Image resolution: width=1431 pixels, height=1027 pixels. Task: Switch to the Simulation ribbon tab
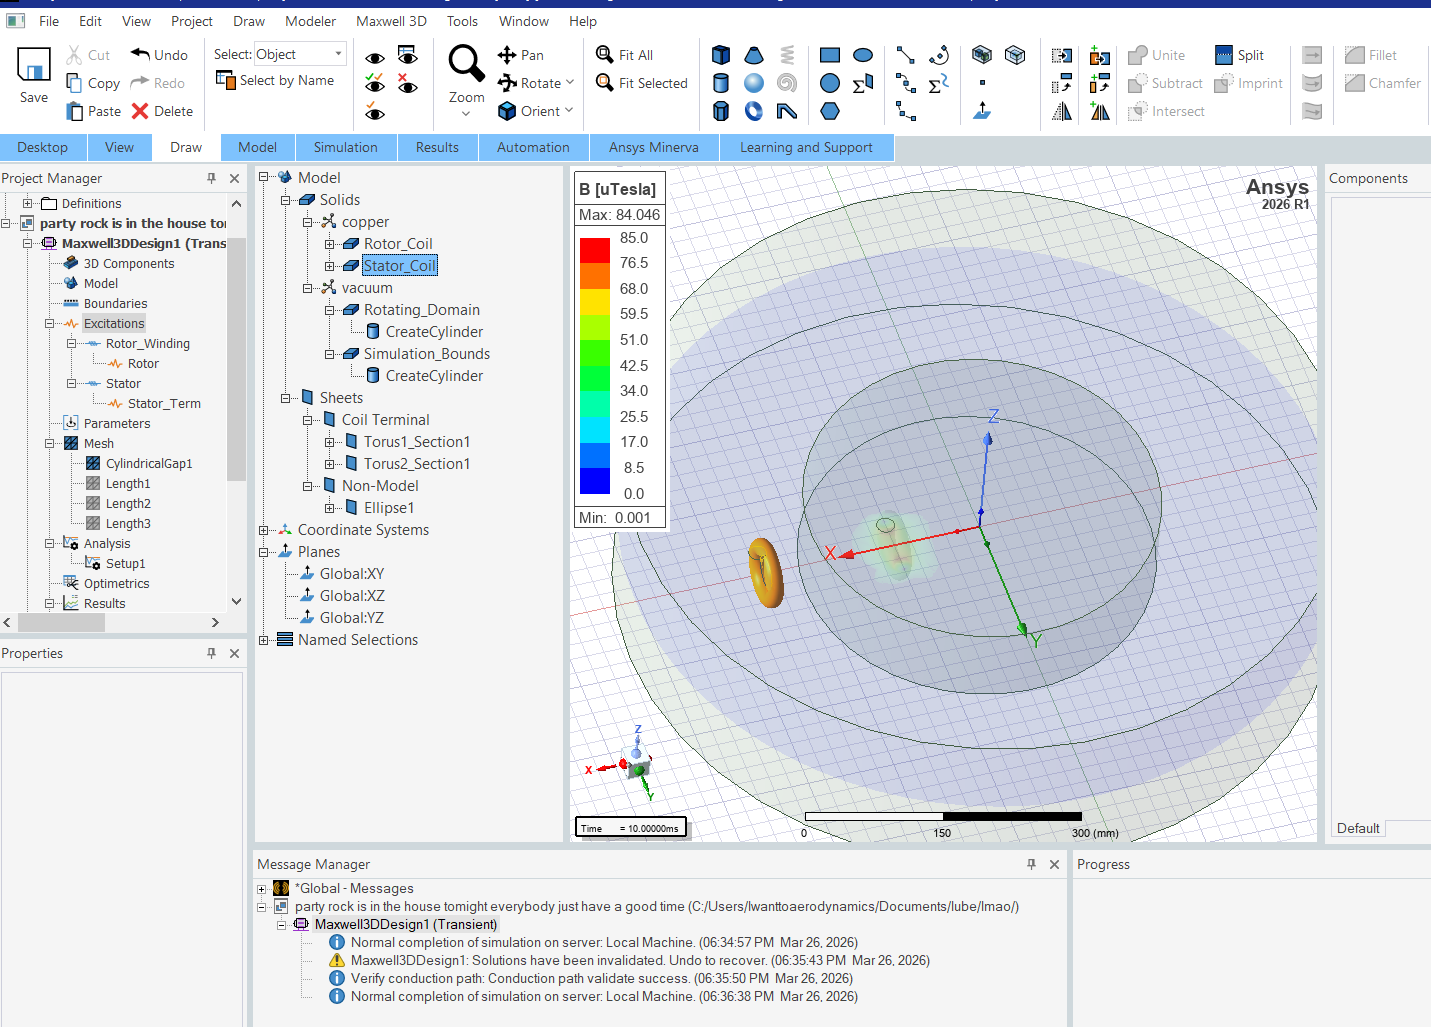point(345,147)
